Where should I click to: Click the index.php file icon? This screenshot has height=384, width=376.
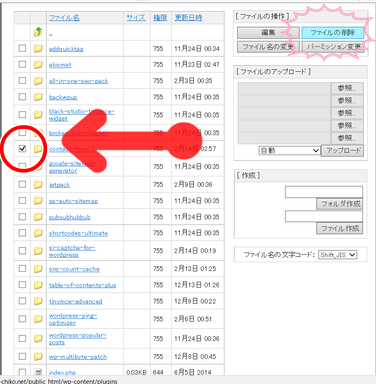38,372
